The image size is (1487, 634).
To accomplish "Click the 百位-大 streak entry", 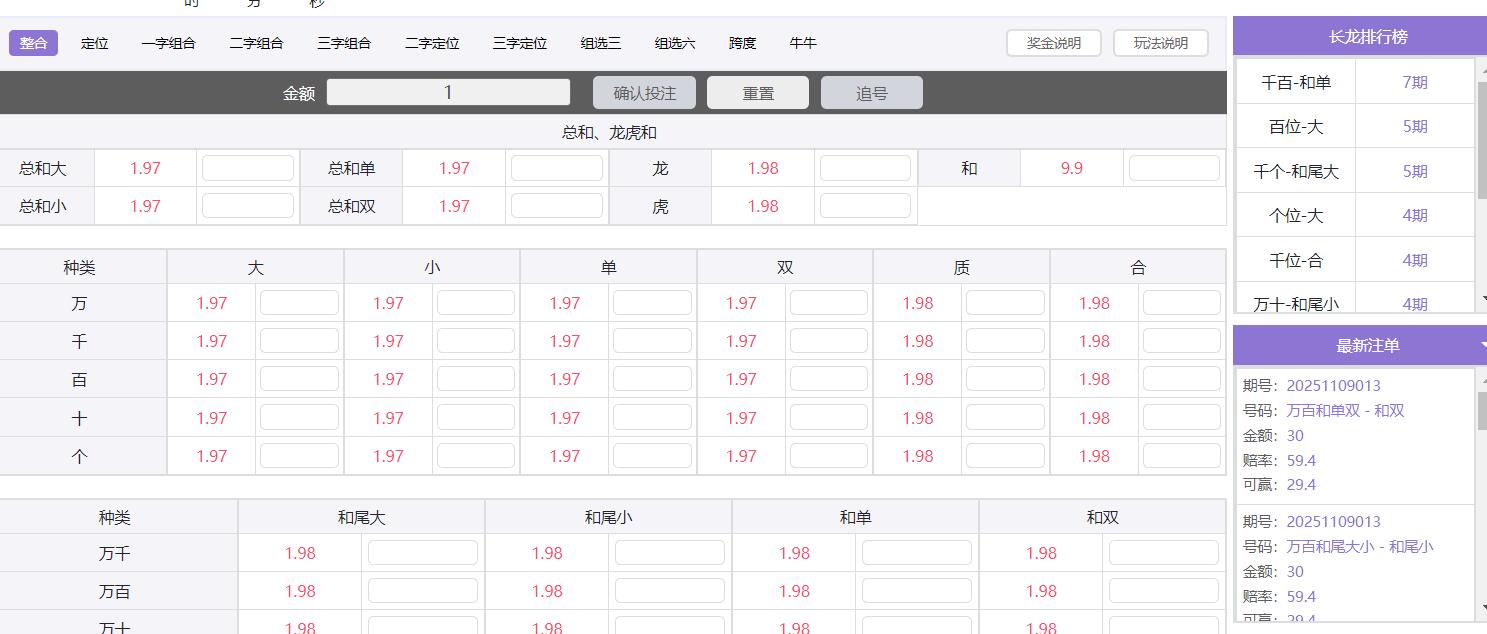I will point(1355,125).
